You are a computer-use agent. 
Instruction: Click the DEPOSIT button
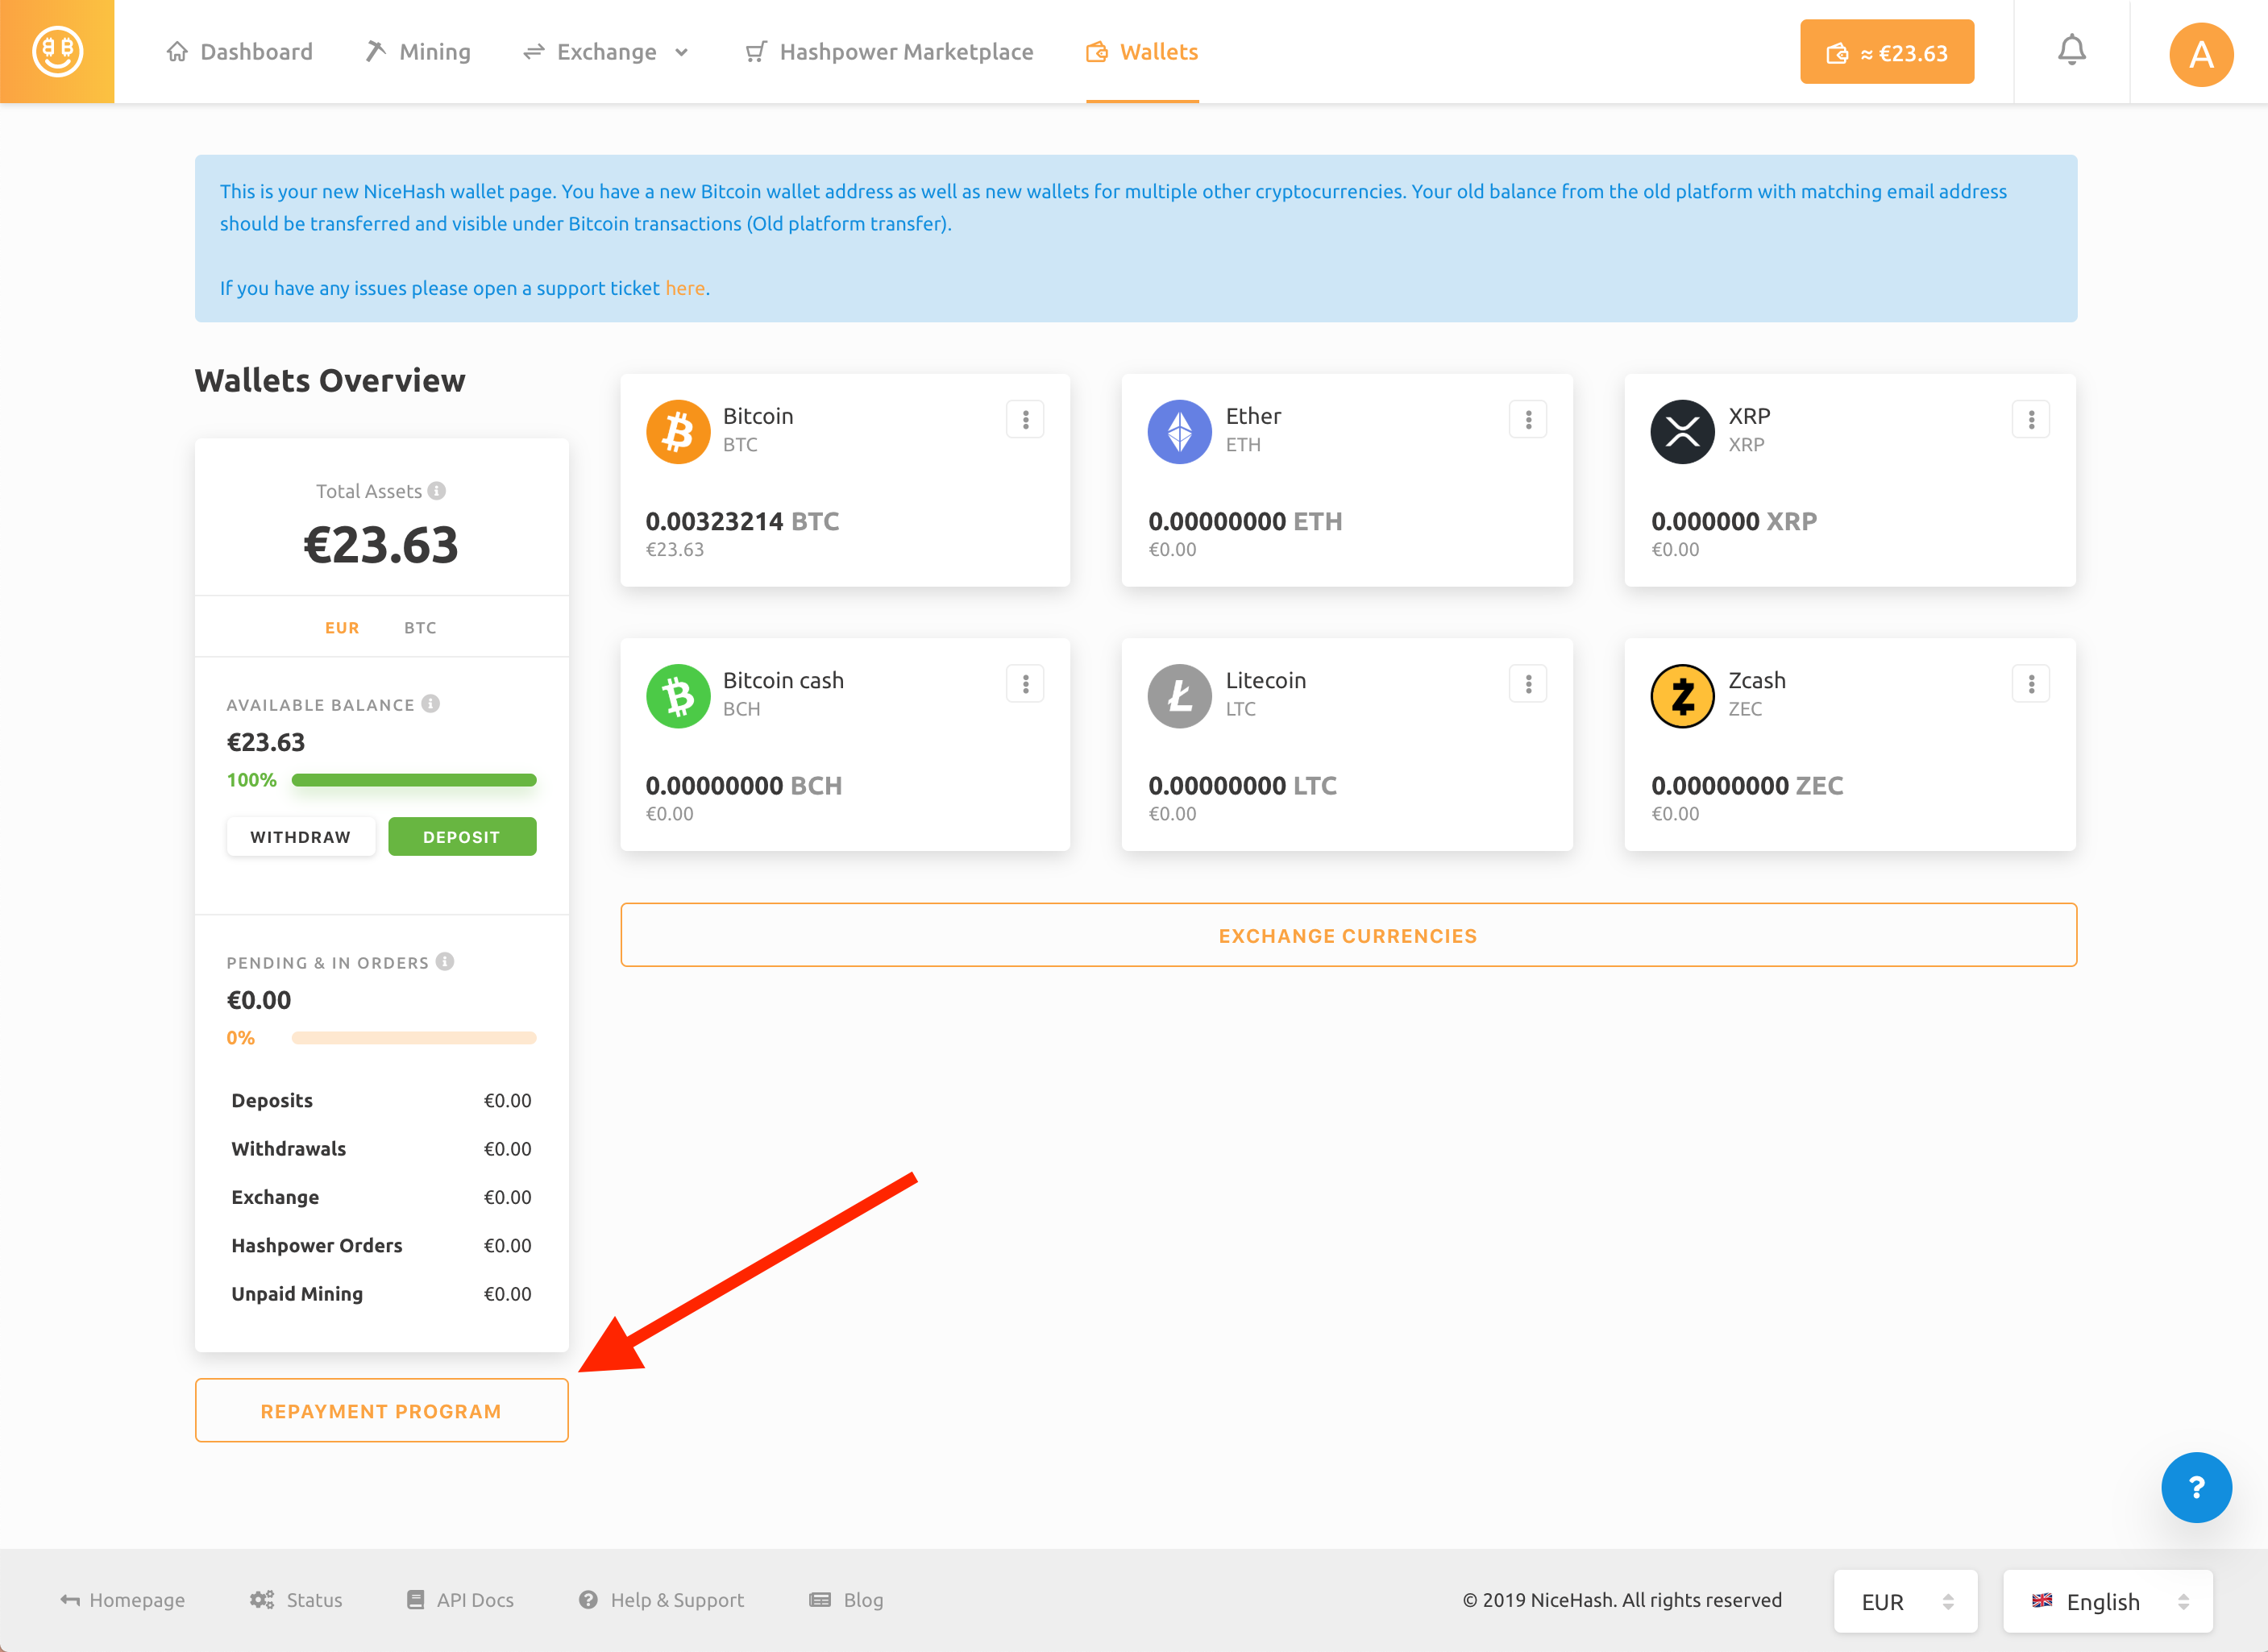click(x=463, y=836)
